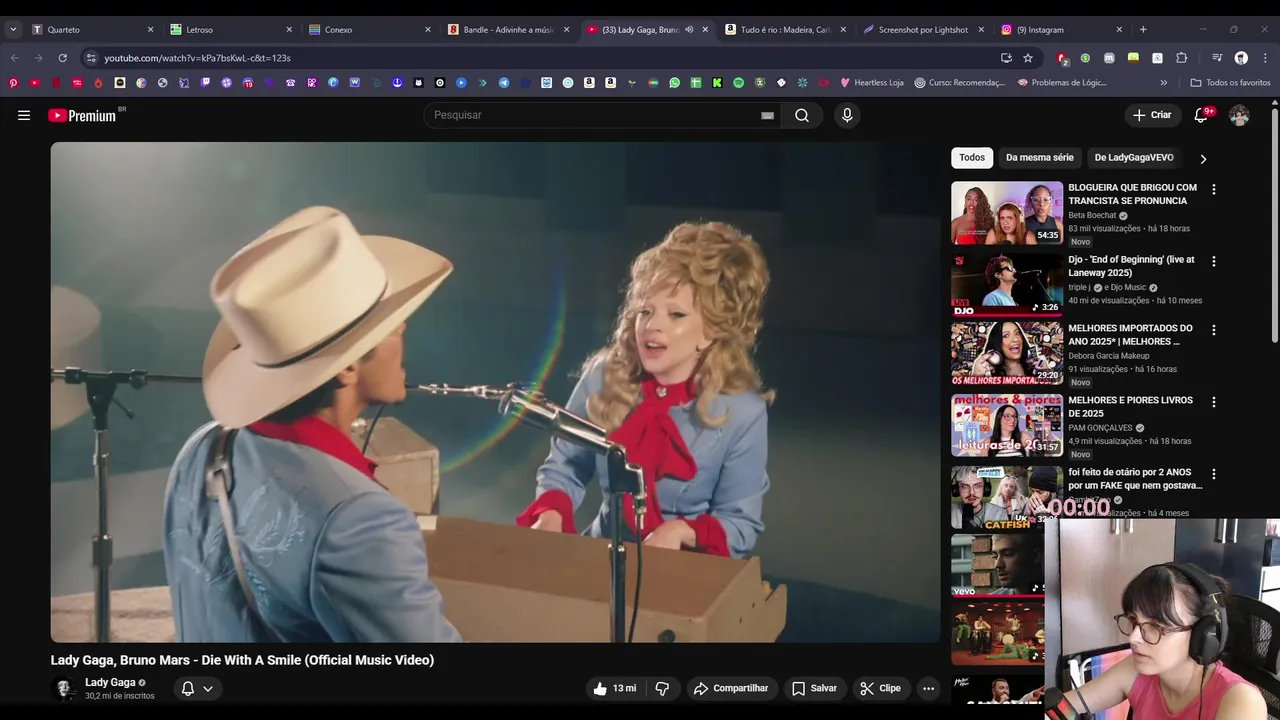Open the YouTube hamburger guide menu
The height and width of the screenshot is (720, 1280).
tap(24, 115)
